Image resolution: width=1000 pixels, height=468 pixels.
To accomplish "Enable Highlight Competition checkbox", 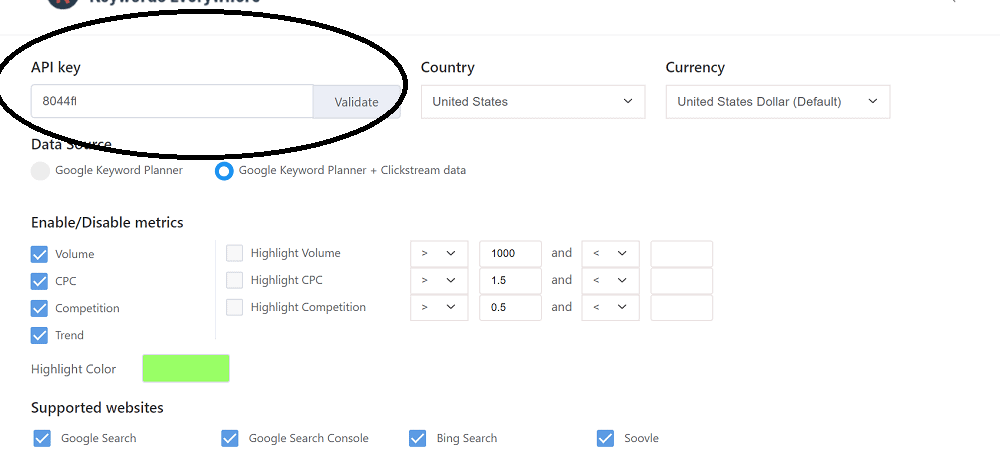I will [x=235, y=307].
